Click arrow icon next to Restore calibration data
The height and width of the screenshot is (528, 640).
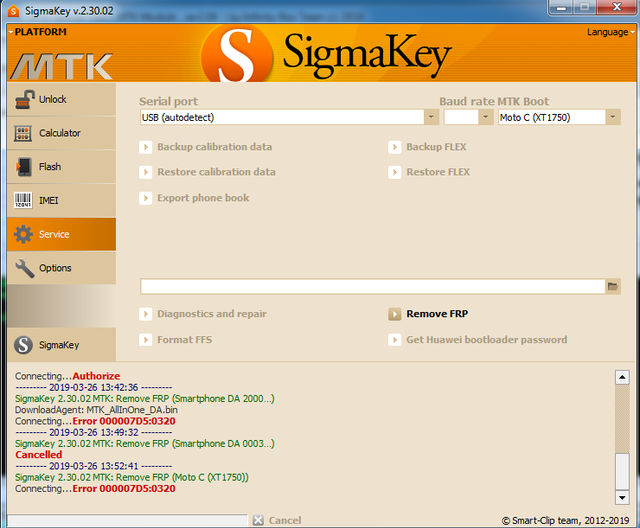[145, 172]
